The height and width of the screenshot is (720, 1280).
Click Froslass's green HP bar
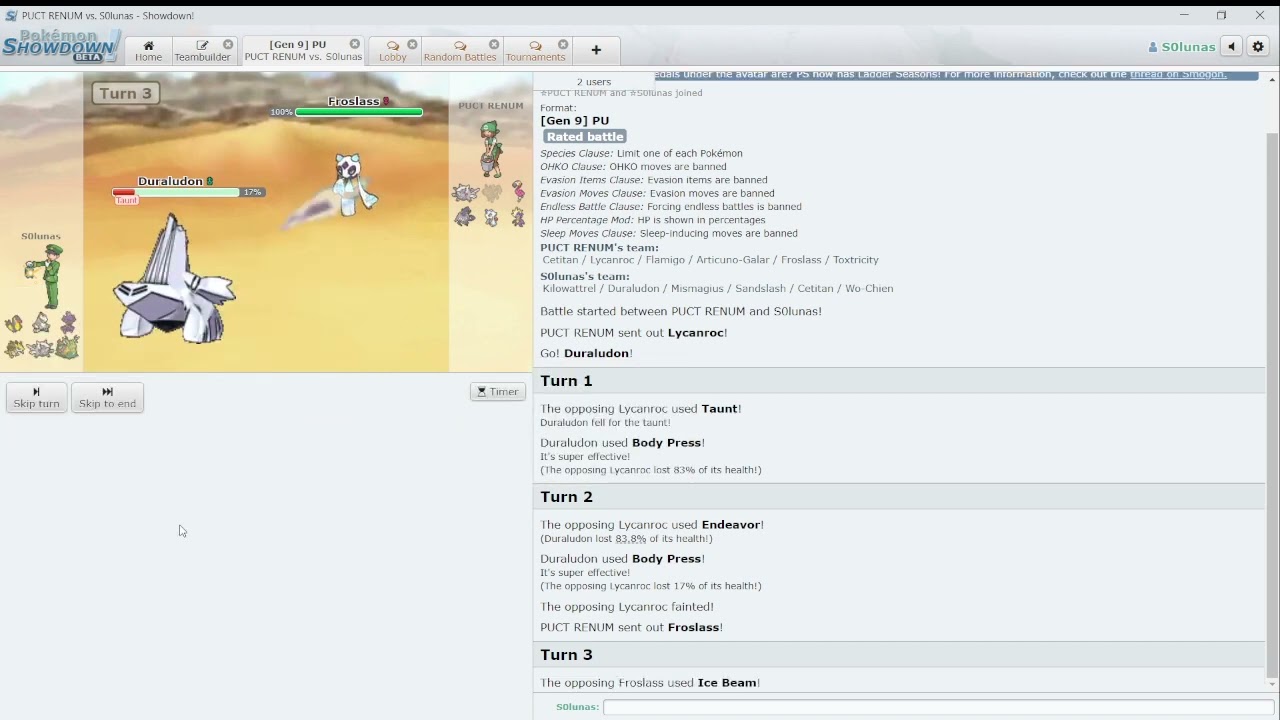(x=359, y=112)
